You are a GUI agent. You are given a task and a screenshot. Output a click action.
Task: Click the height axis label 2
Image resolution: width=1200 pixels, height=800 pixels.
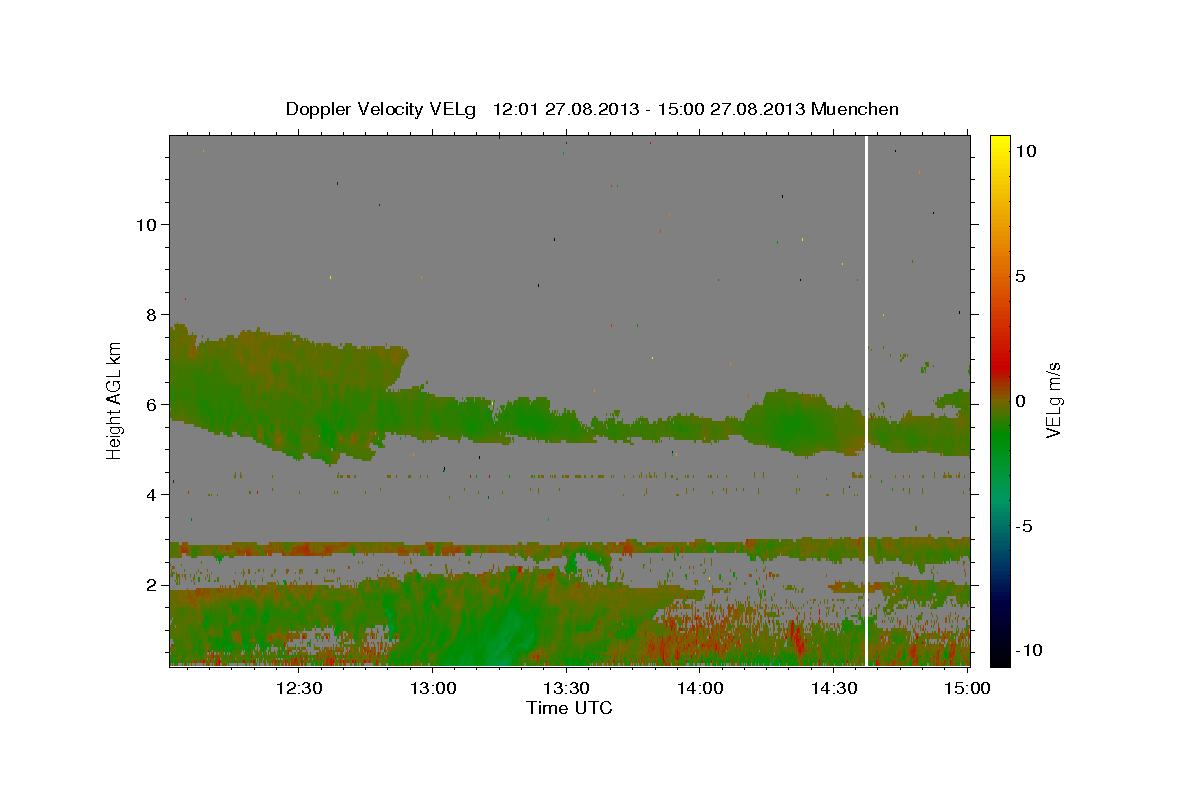click(x=152, y=584)
